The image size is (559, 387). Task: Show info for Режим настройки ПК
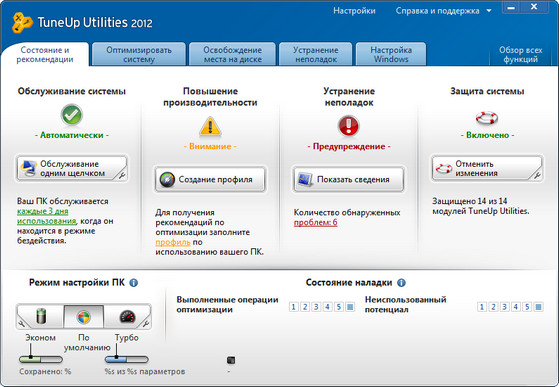coord(134,283)
